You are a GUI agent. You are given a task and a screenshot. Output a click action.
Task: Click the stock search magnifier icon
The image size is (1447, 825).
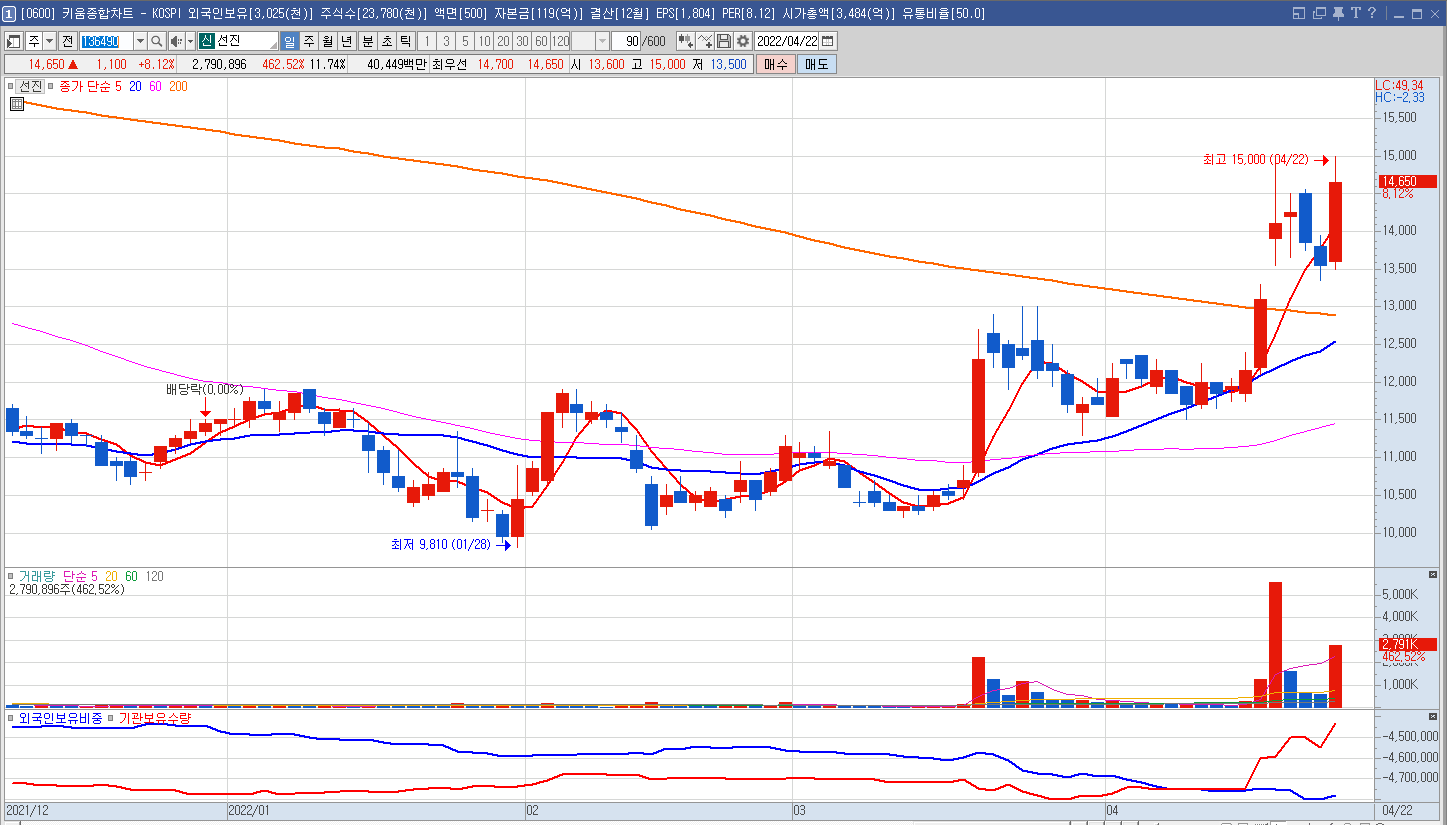click(157, 41)
